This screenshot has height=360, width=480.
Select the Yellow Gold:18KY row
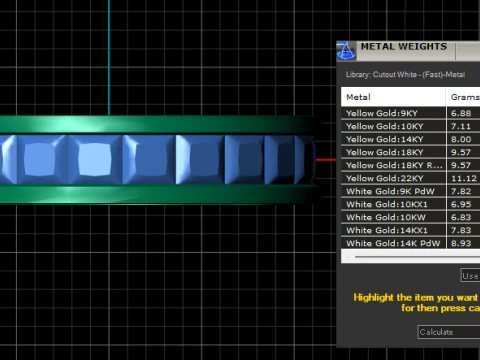click(x=410, y=152)
